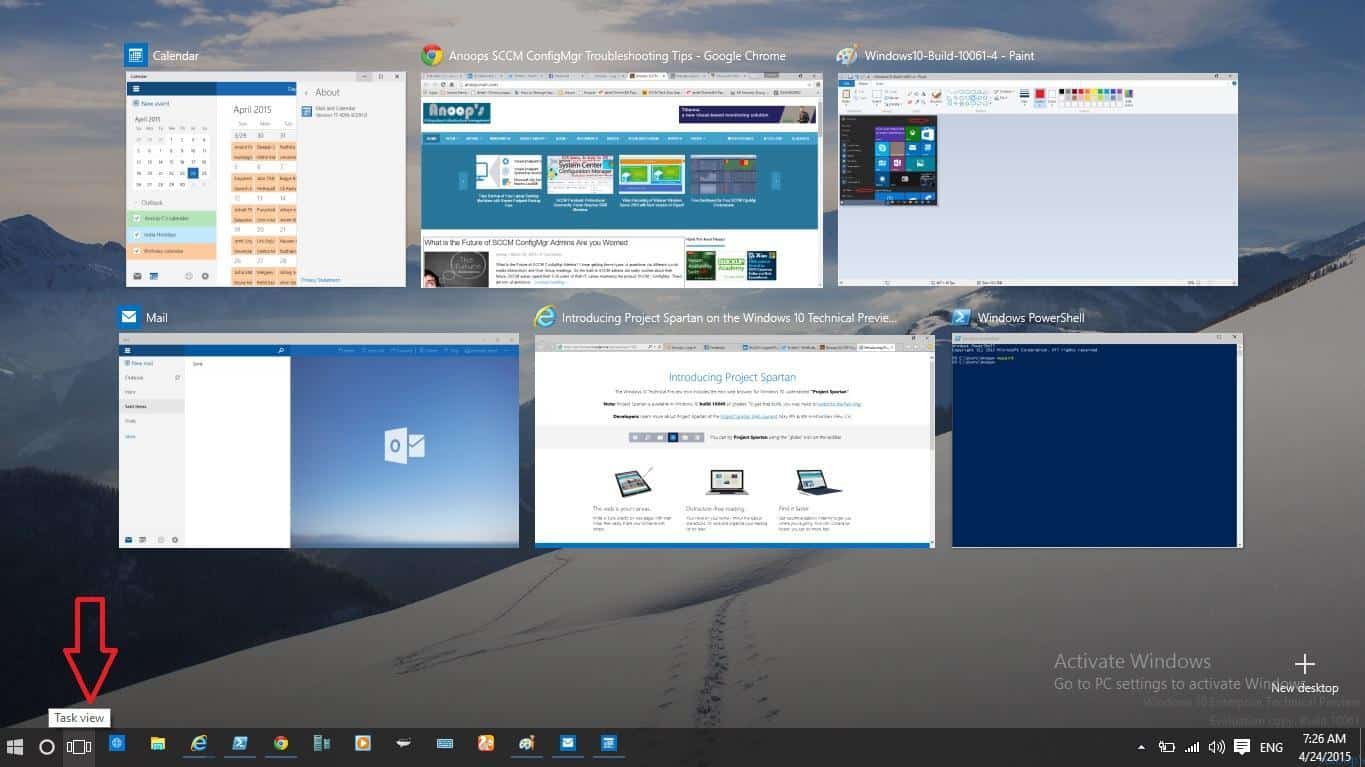
Task: Open File Explorer from the taskbar
Action: (x=158, y=744)
